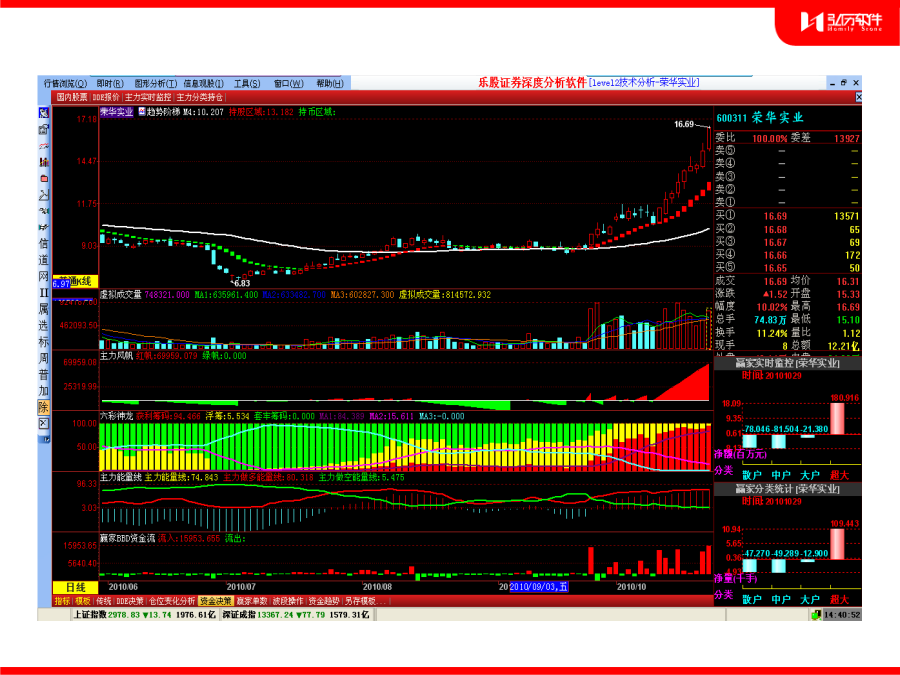This screenshot has width=900, height=675.
Task: Click the second icon in the left toolbar
Action: (44, 130)
